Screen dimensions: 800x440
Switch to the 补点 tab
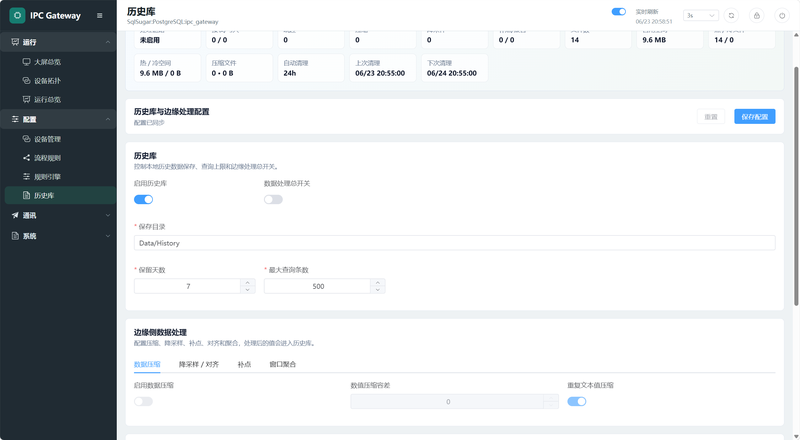click(x=244, y=364)
